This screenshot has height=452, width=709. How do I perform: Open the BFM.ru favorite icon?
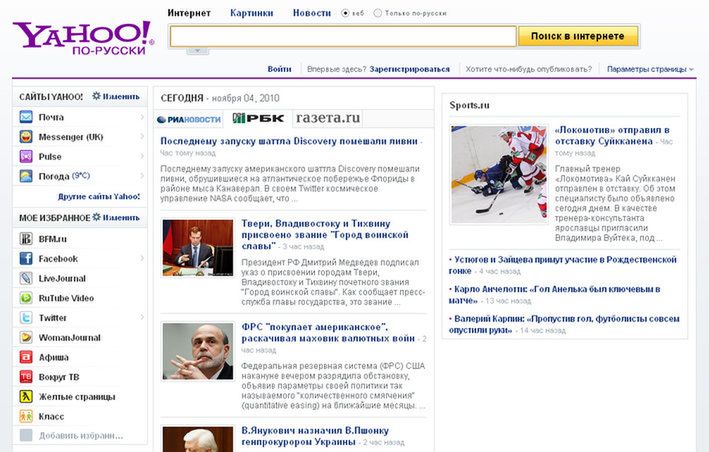26,239
